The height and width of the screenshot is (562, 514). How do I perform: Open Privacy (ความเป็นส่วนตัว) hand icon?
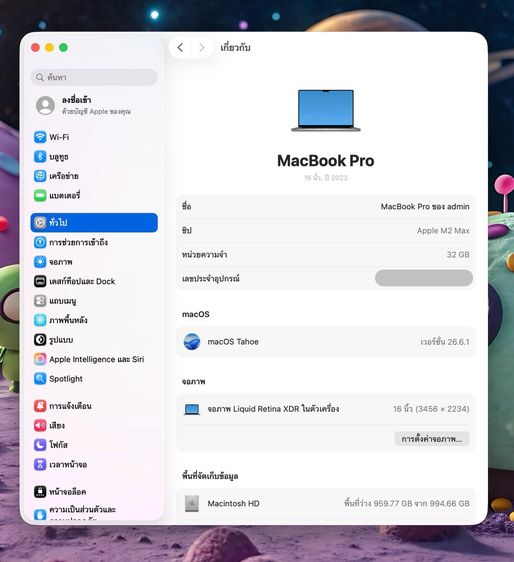pos(40,514)
